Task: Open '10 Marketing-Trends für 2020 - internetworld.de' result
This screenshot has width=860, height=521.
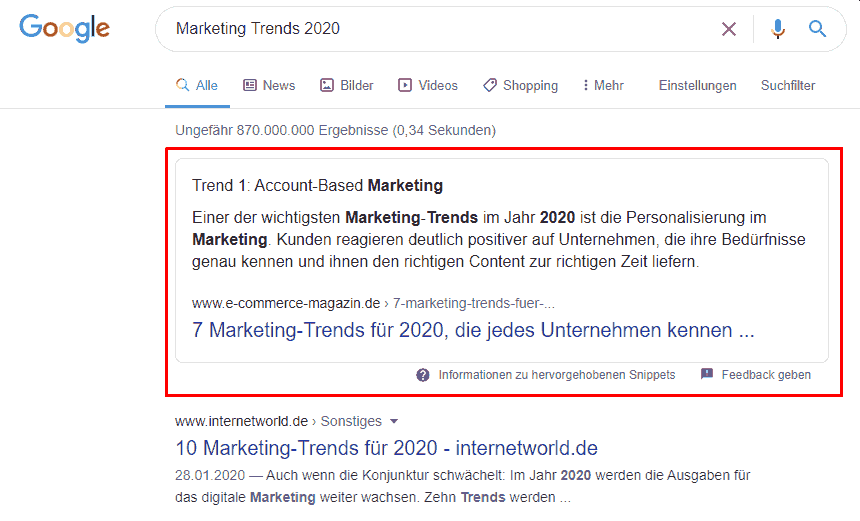Action: [x=386, y=448]
